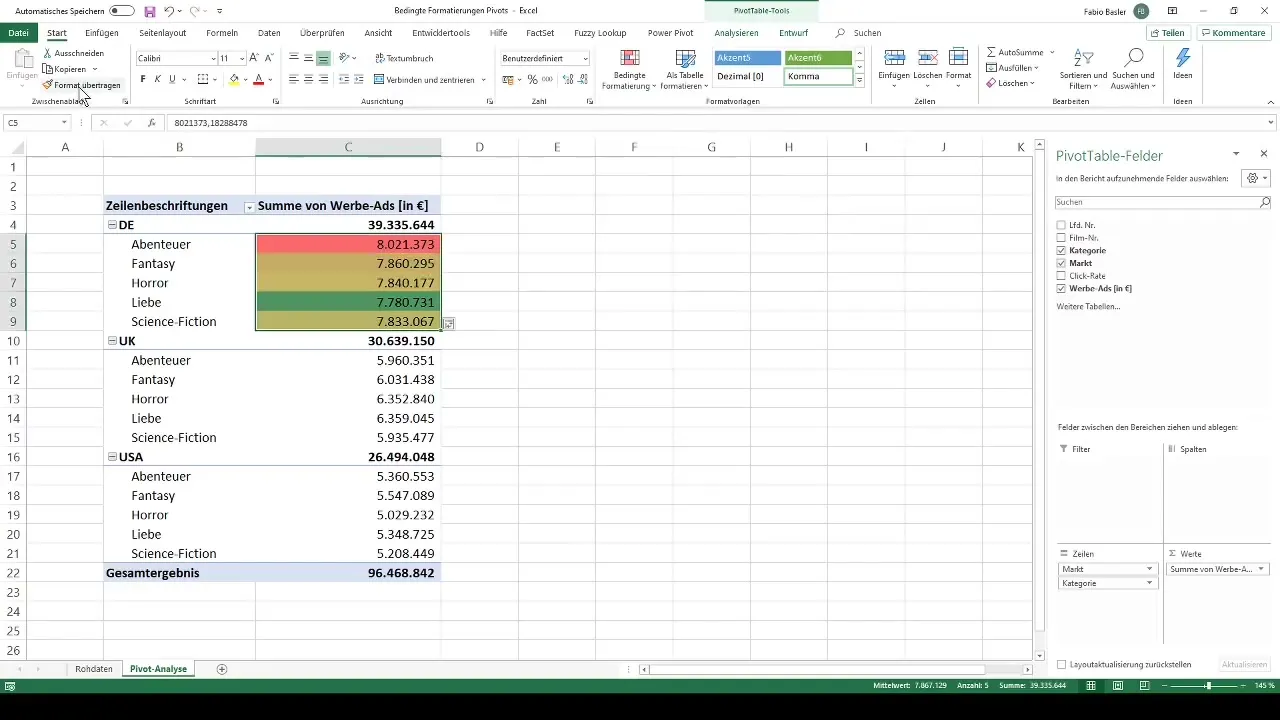1280x720 pixels.
Task: Uncheck the Werbe-Ads [in €] field checkbox
Action: click(x=1061, y=288)
